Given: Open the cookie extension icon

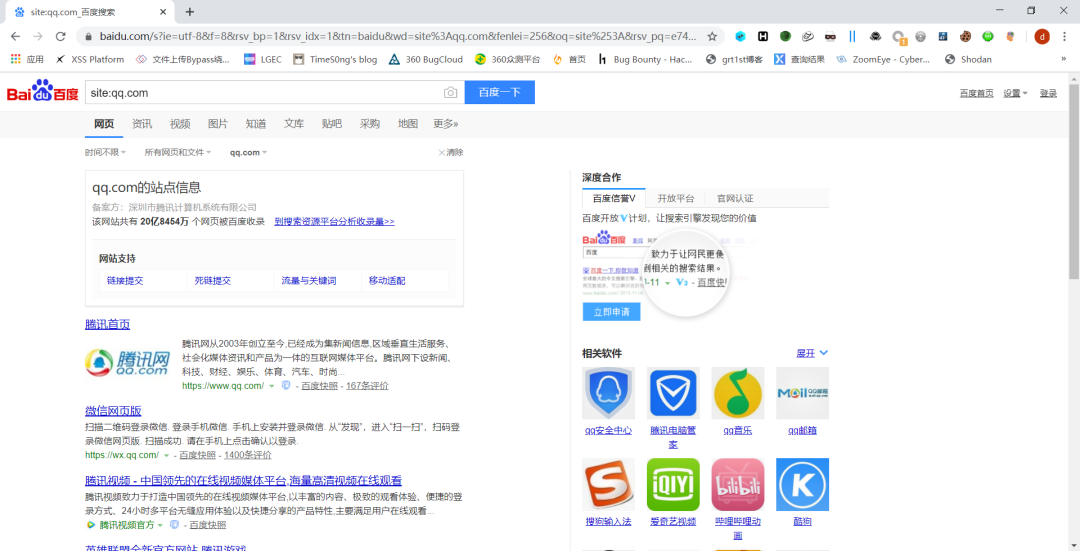Looking at the screenshot, I should (966, 37).
